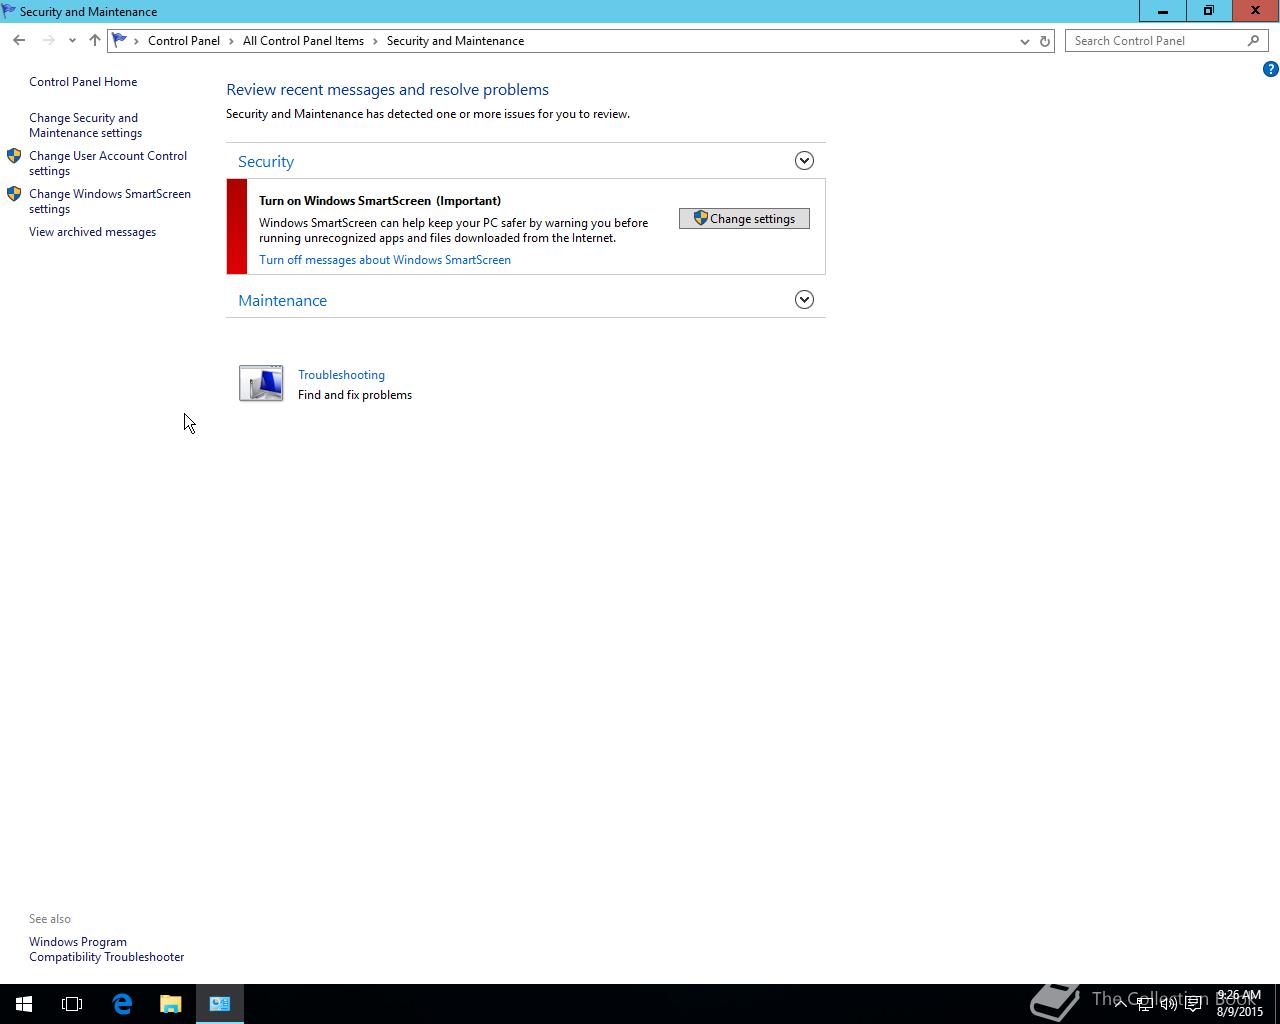Viewport: 1280px width, 1024px height.
Task: Open the Action Center notifications icon
Action: pyautogui.click(x=1193, y=1004)
